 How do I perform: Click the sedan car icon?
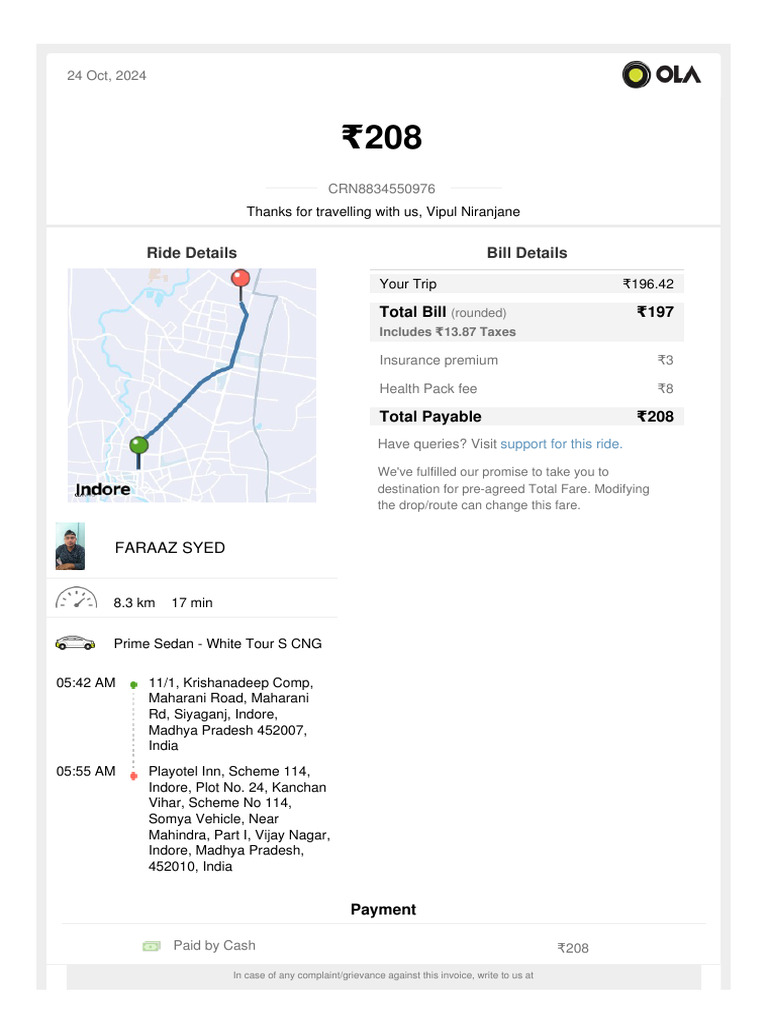[75, 643]
